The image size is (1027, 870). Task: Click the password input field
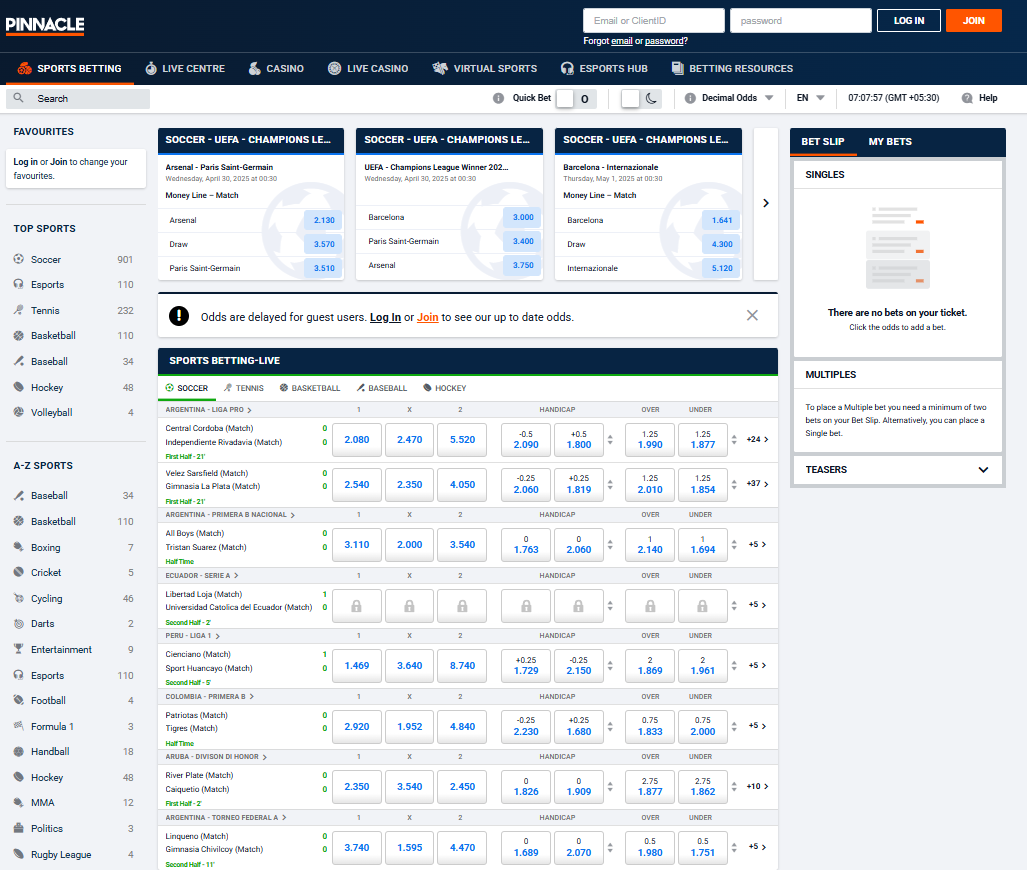tap(800, 20)
